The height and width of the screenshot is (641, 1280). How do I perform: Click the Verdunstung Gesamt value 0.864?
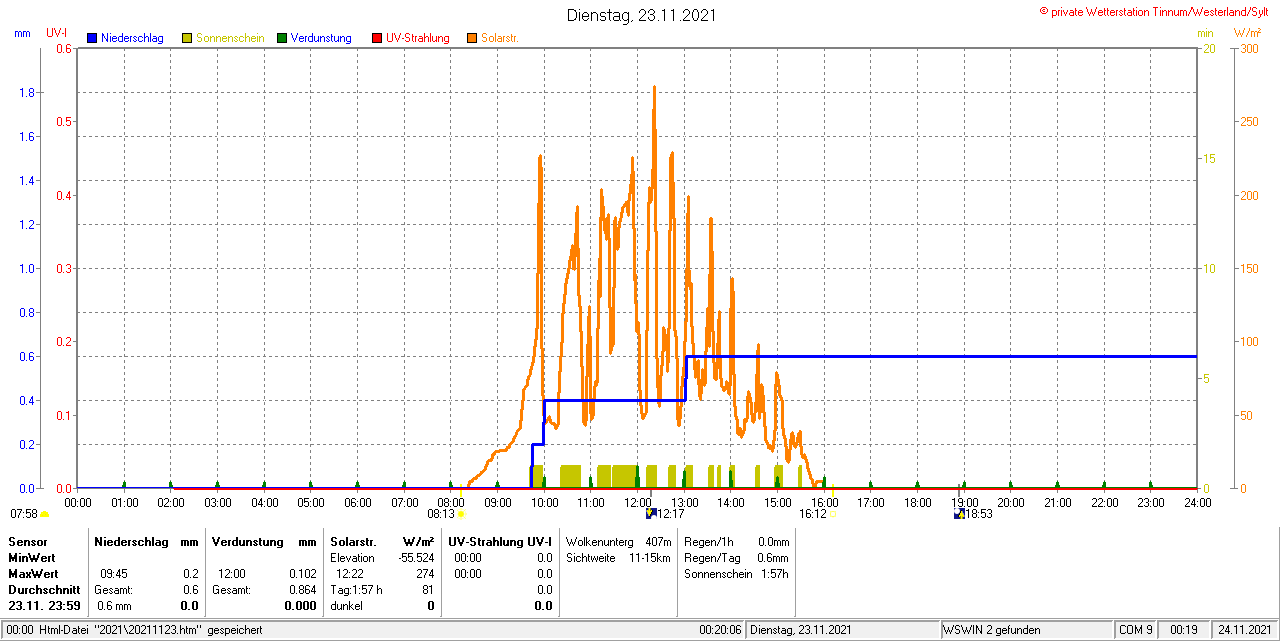click(303, 590)
